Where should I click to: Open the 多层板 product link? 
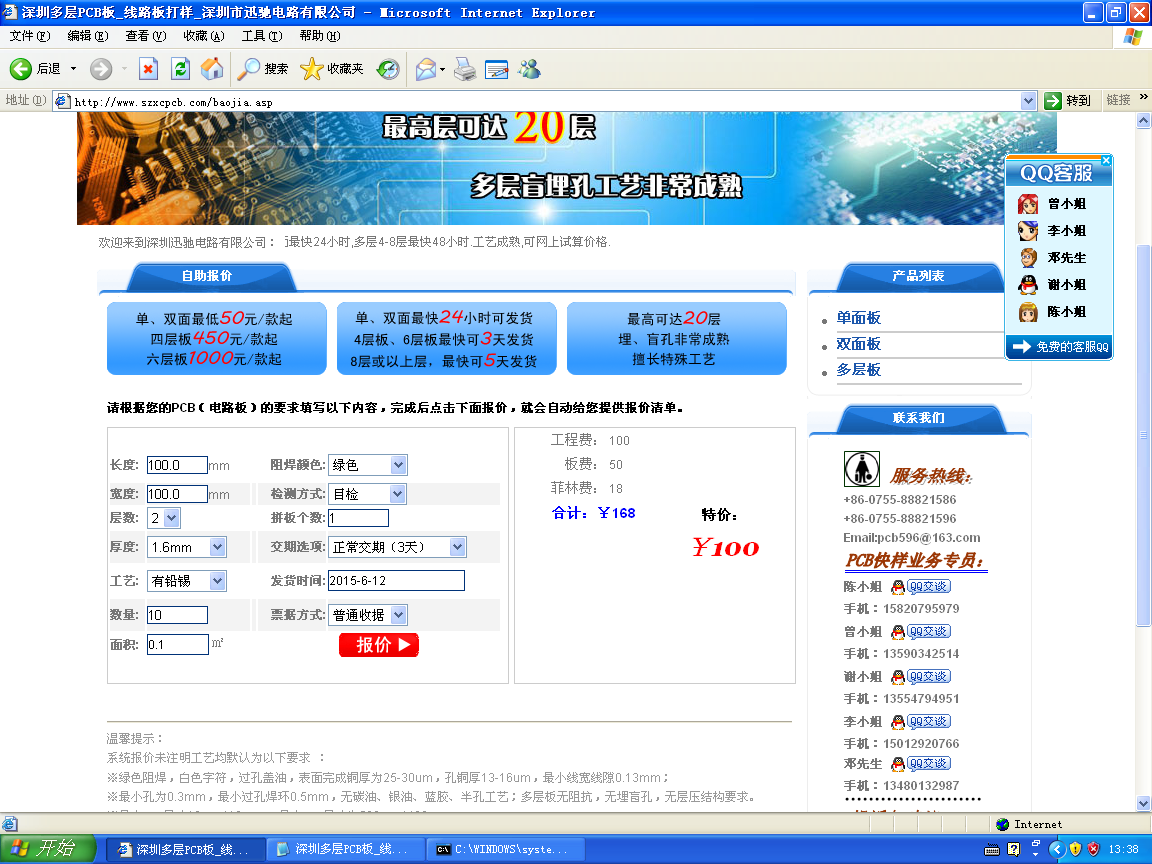pyautogui.click(x=858, y=370)
